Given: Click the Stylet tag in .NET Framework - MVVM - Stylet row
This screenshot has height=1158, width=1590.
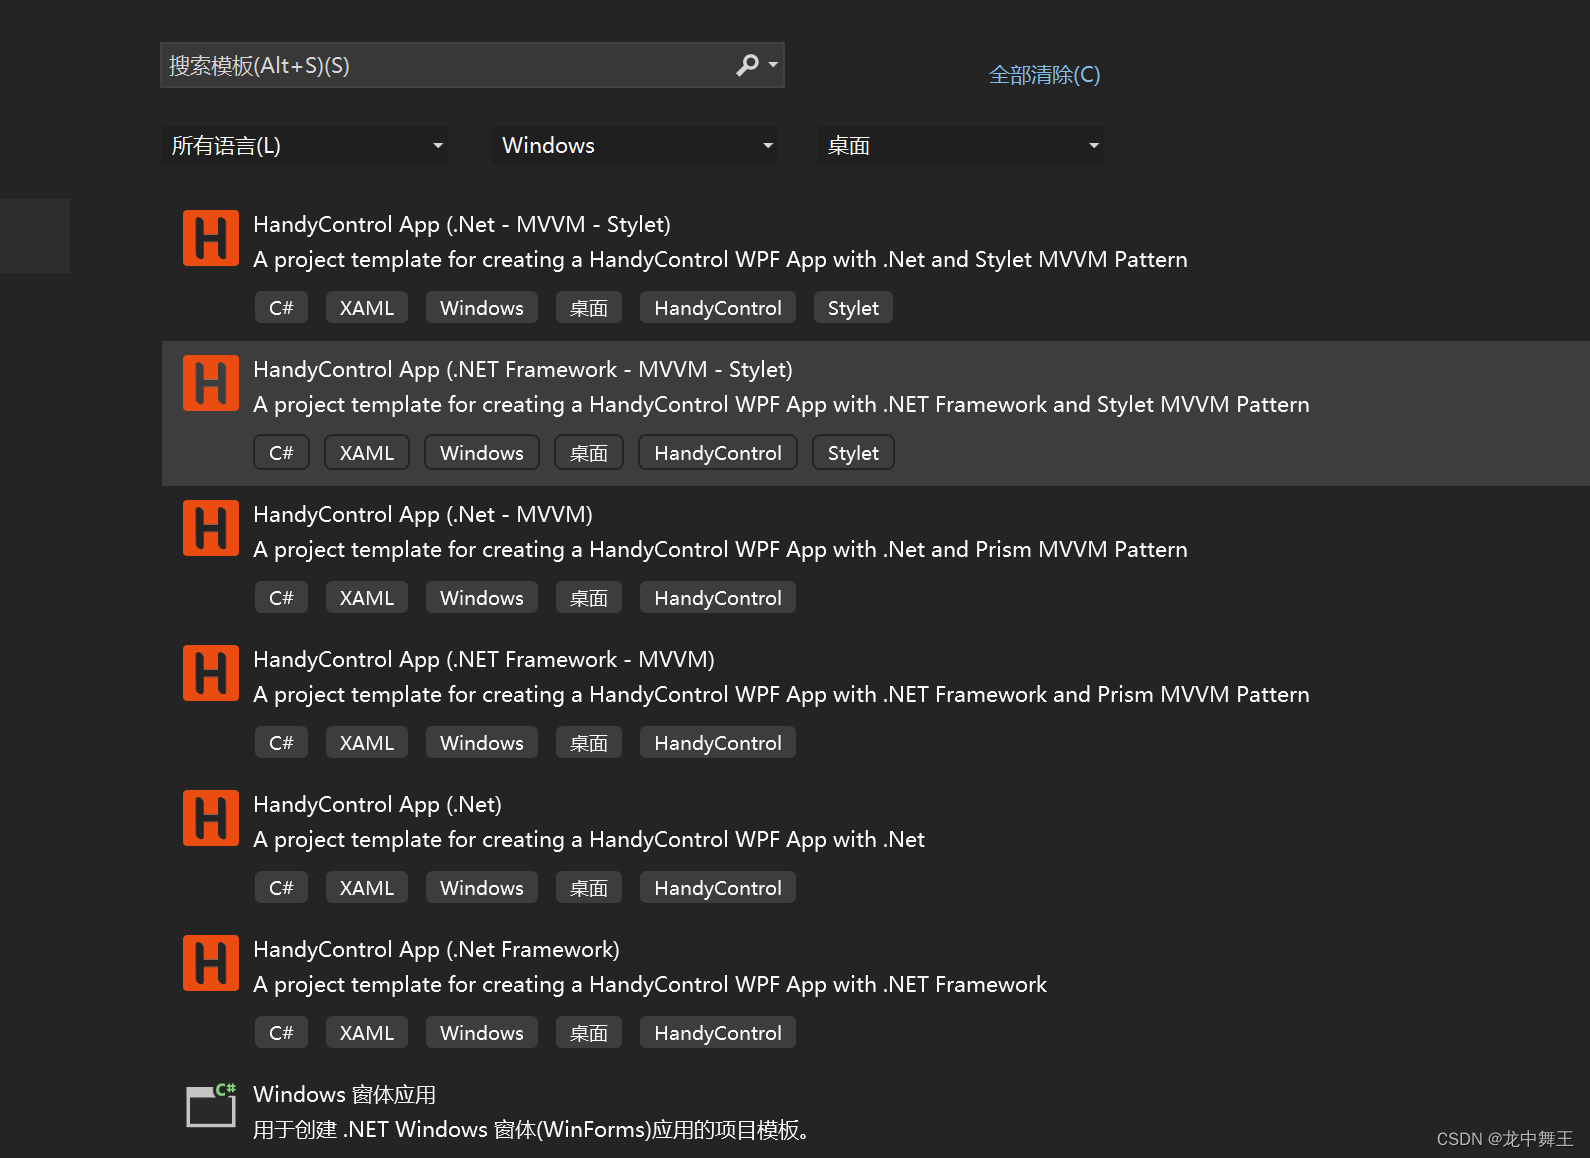Looking at the screenshot, I should (x=853, y=453).
